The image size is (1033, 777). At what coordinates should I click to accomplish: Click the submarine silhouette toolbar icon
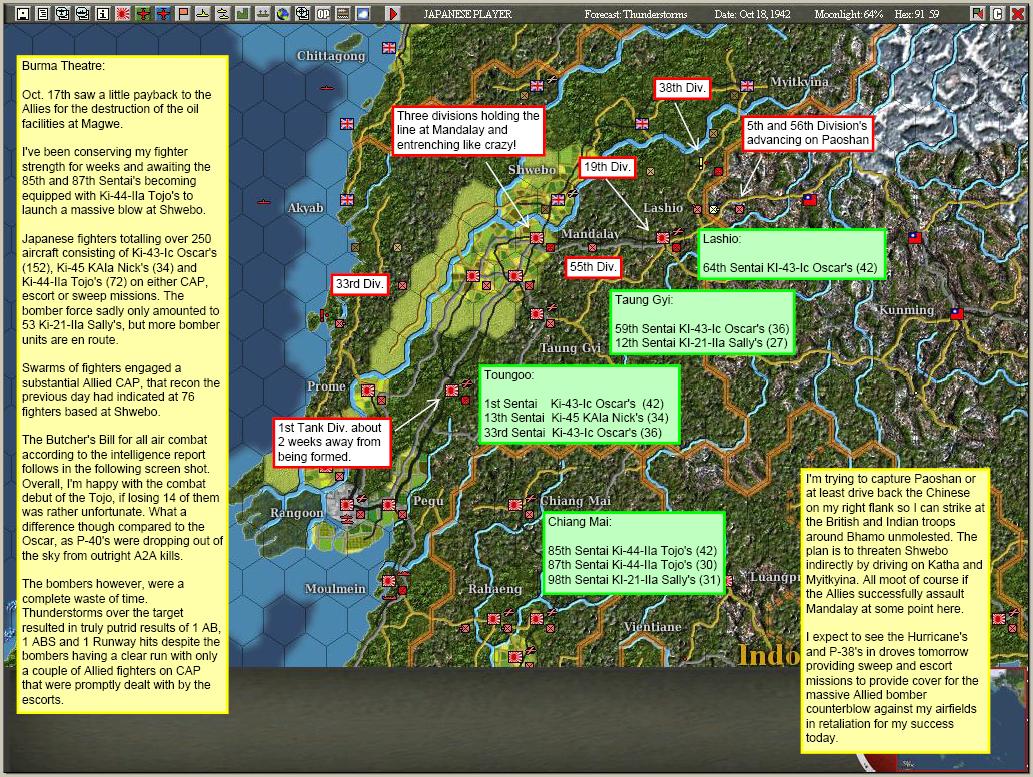(203, 13)
